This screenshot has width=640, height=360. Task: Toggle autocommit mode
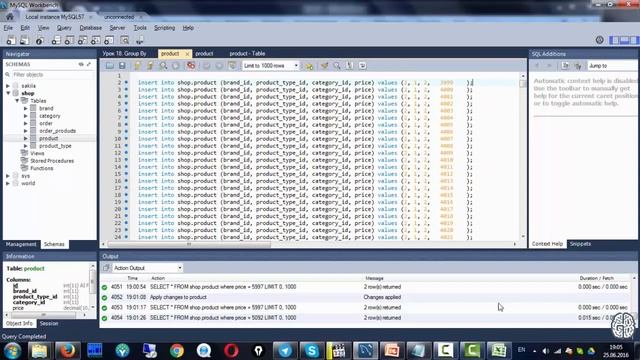point(232,66)
